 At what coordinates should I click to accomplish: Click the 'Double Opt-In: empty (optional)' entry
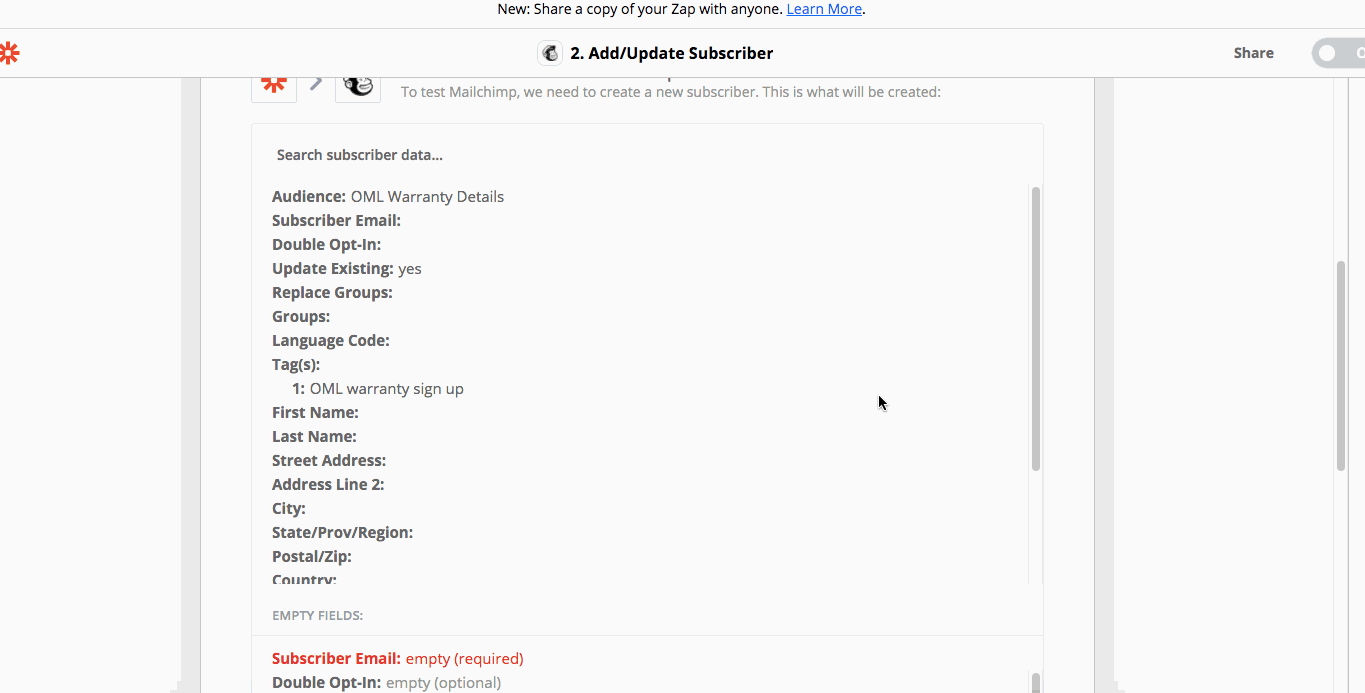(386, 683)
